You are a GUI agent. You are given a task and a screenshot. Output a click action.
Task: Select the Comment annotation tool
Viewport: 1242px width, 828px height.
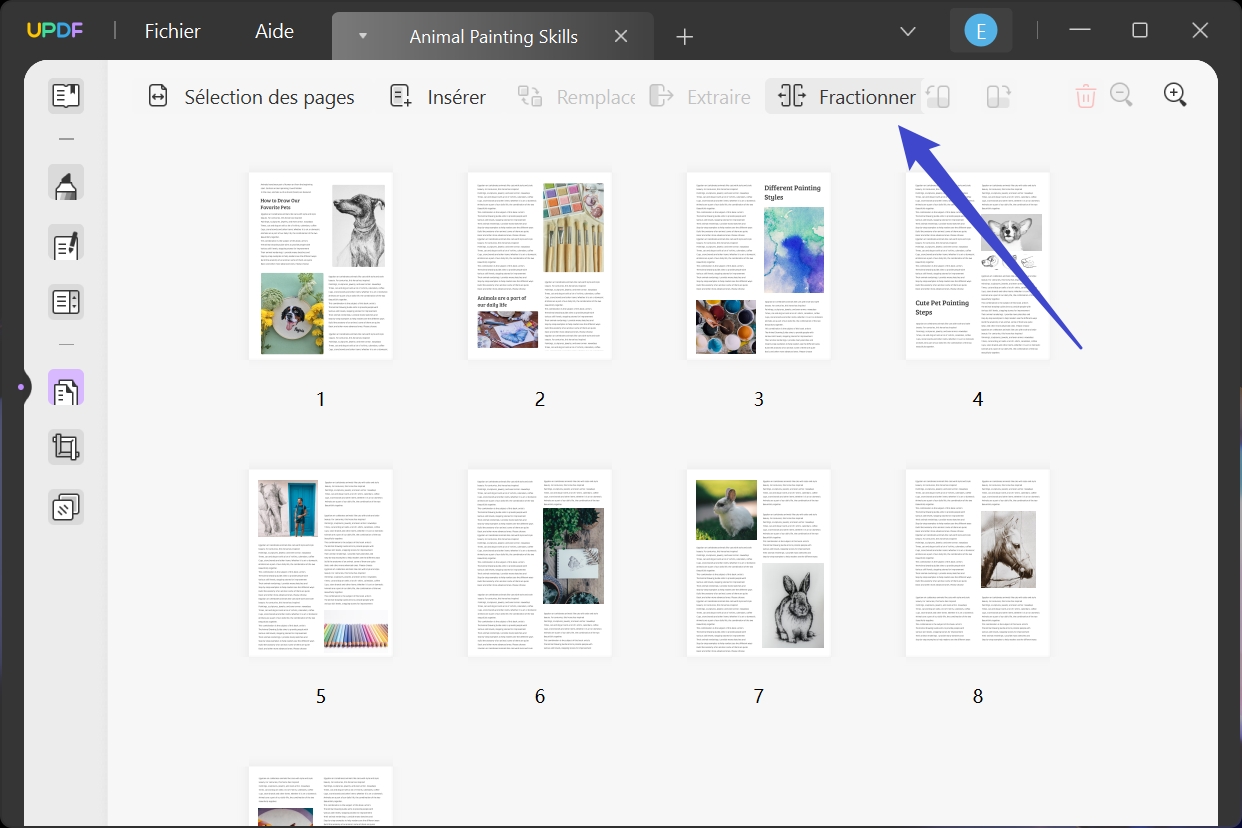coord(65,183)
